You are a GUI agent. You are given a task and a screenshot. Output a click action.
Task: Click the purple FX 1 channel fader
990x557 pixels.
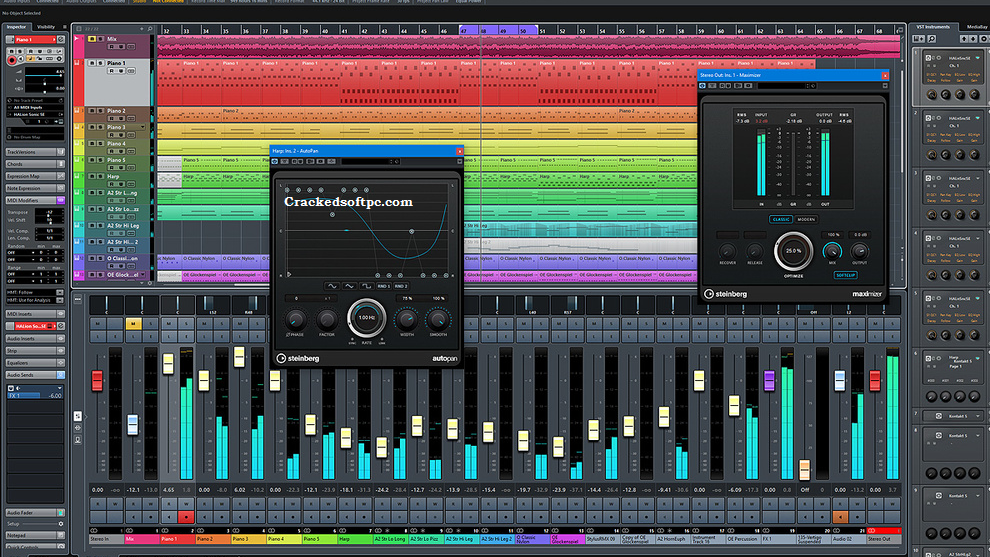769,380
